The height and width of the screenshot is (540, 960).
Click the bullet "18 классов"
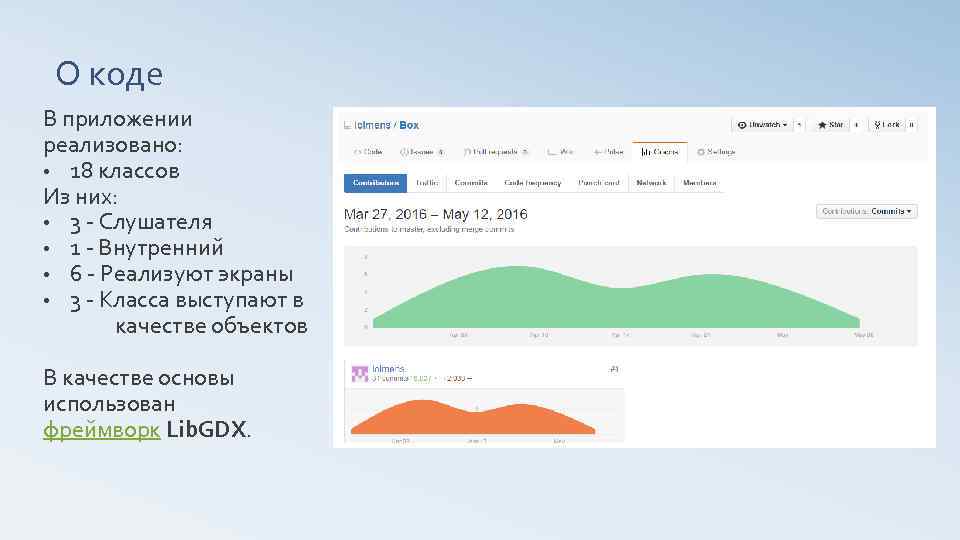pos(125,171)
